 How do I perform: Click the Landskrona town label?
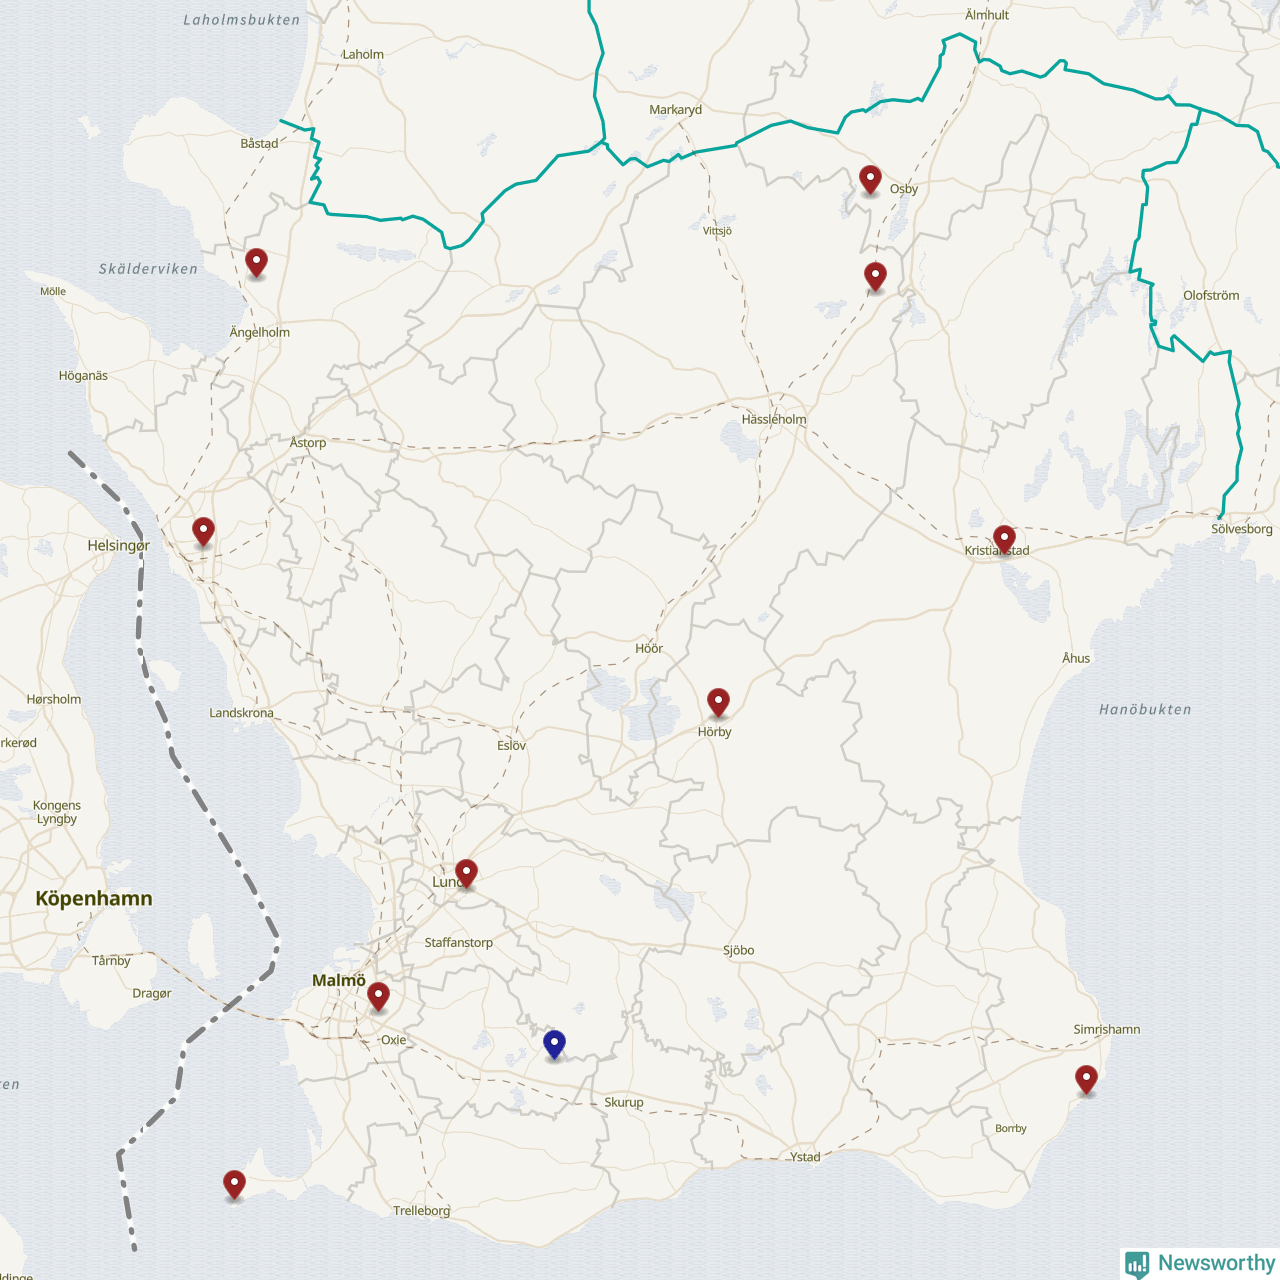(x=241, y=713)
